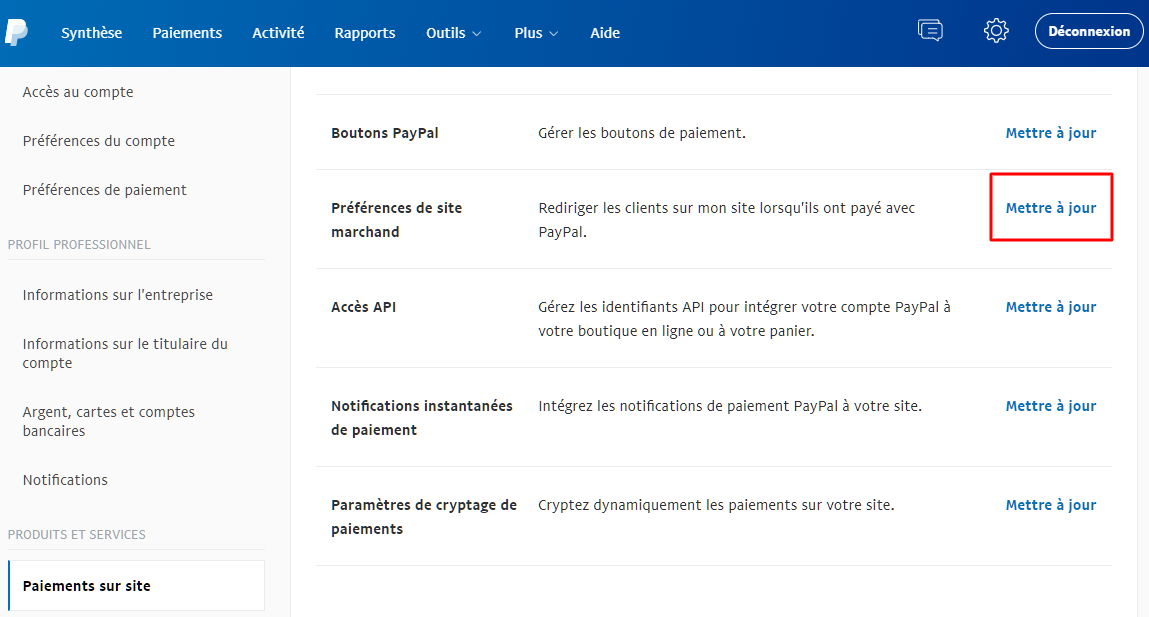The width and height of the screenshot is (1149, 617).
Task: Switch to the Activité section
Action: [x=278, y=32]
